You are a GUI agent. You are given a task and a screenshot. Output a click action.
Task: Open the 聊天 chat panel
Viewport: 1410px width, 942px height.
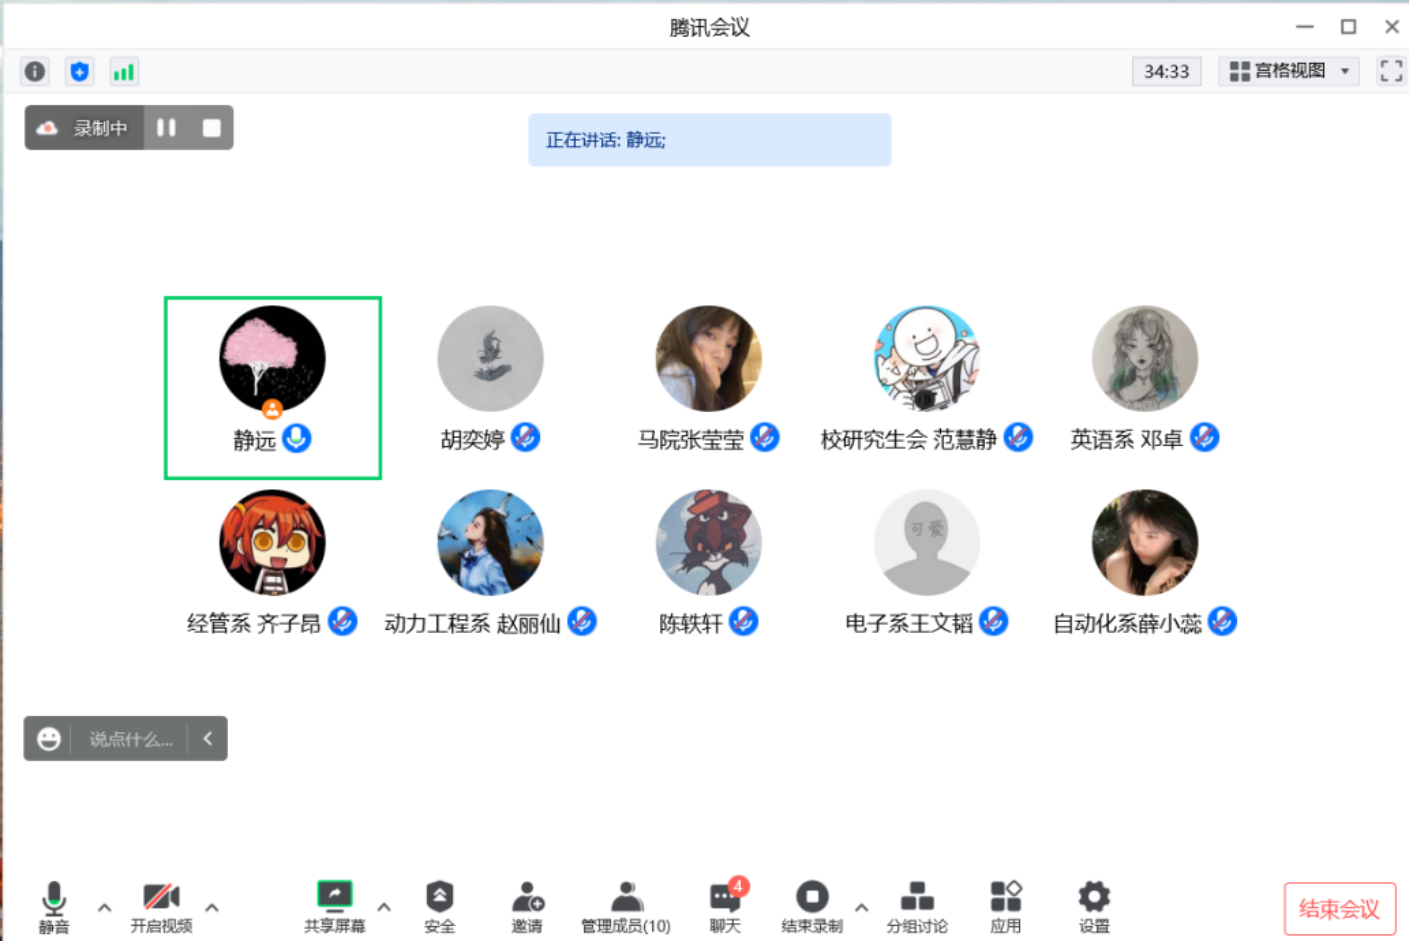click(726, 907)
